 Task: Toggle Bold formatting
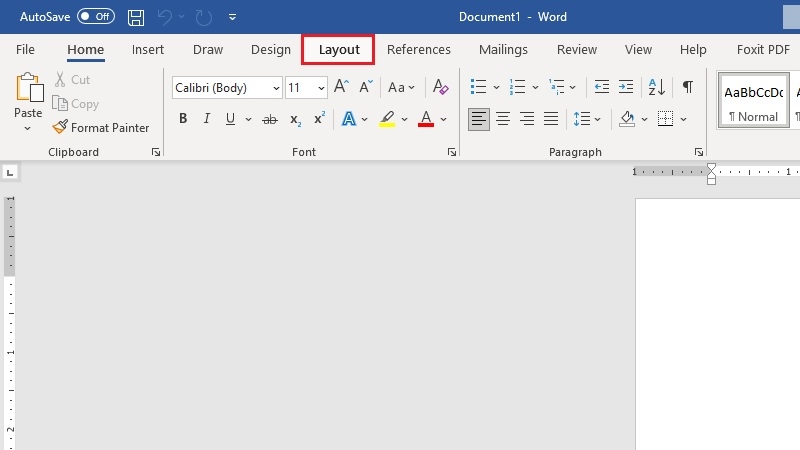[x=183, y=119]
